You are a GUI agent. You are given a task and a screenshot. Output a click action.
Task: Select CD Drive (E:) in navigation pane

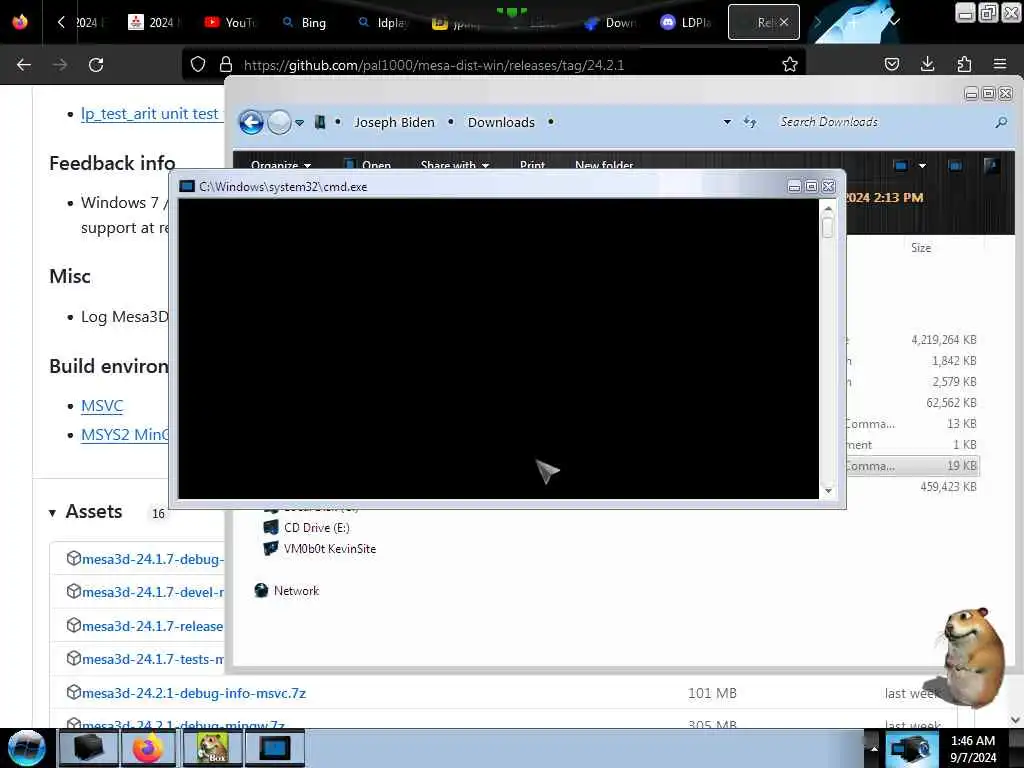pyautogui.click(x=306, y=527)
